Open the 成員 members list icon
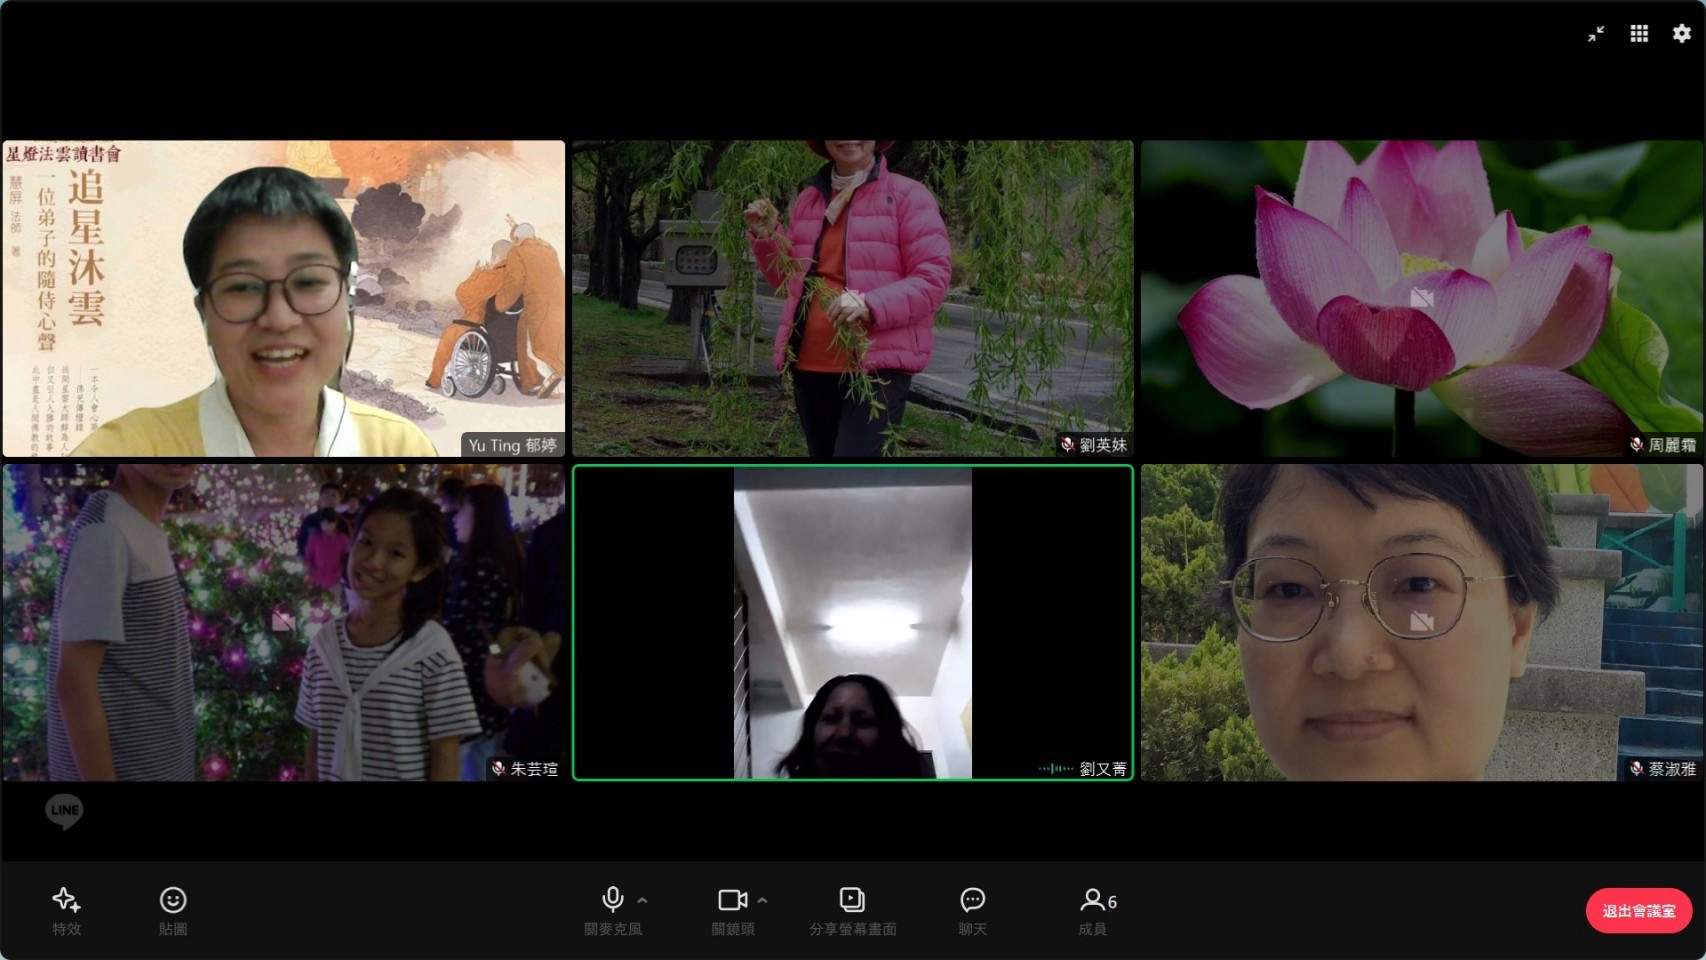The image size is (1706, 960). 1093,901
